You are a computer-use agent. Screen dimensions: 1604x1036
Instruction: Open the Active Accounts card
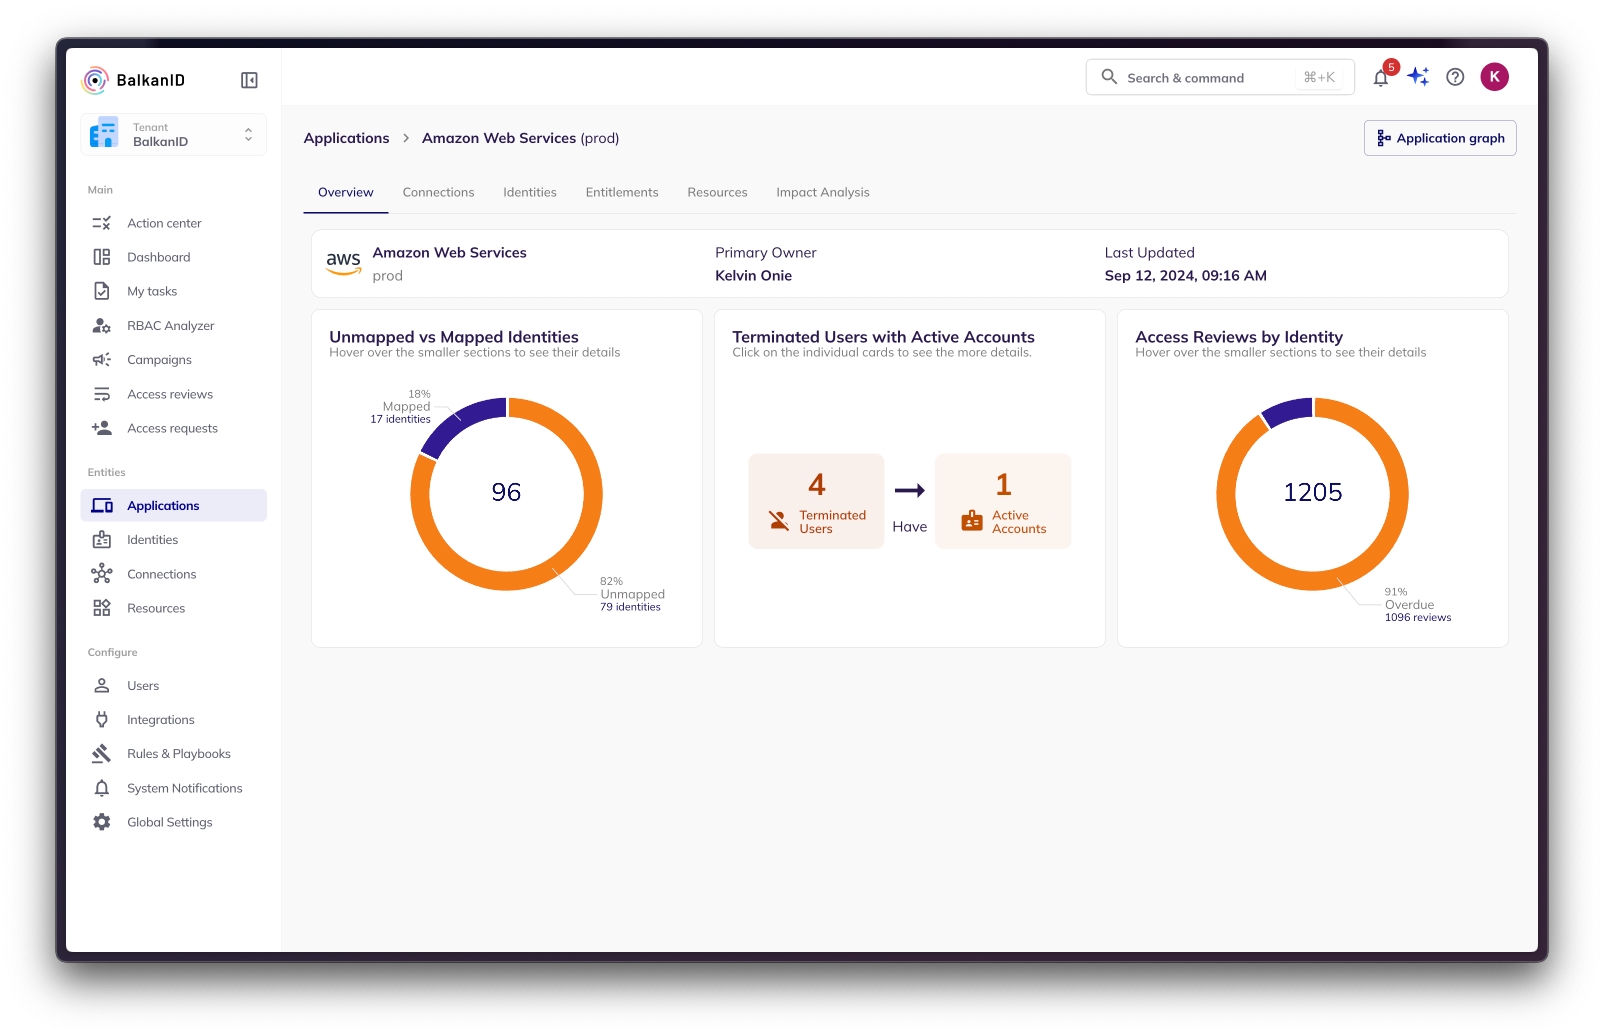click(x=1002, y=501)
